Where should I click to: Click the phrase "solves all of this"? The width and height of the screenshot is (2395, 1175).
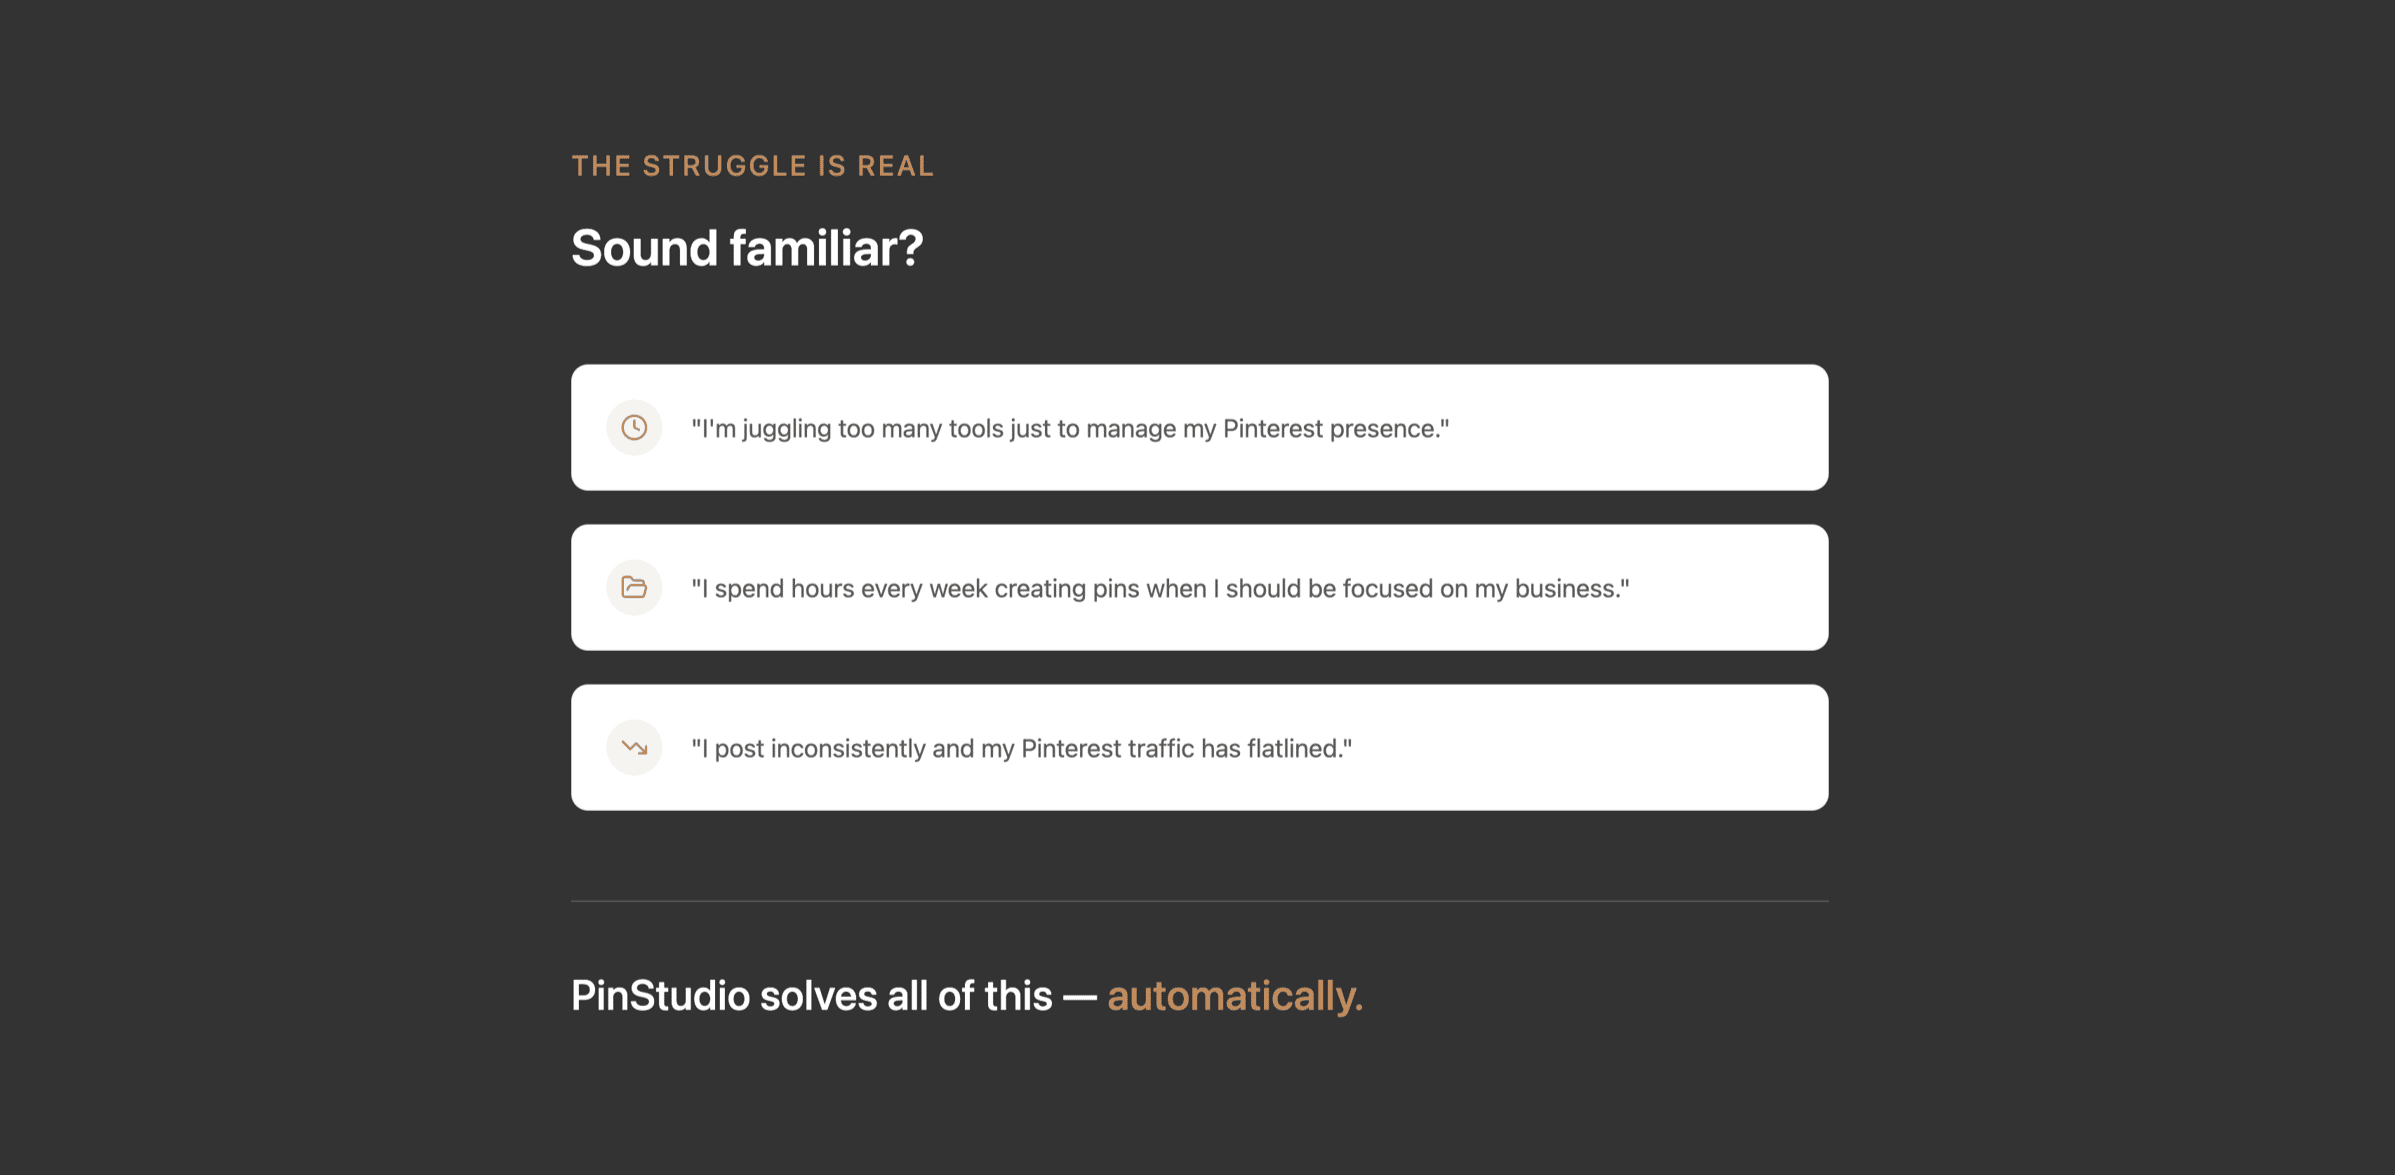coord(906,996)
